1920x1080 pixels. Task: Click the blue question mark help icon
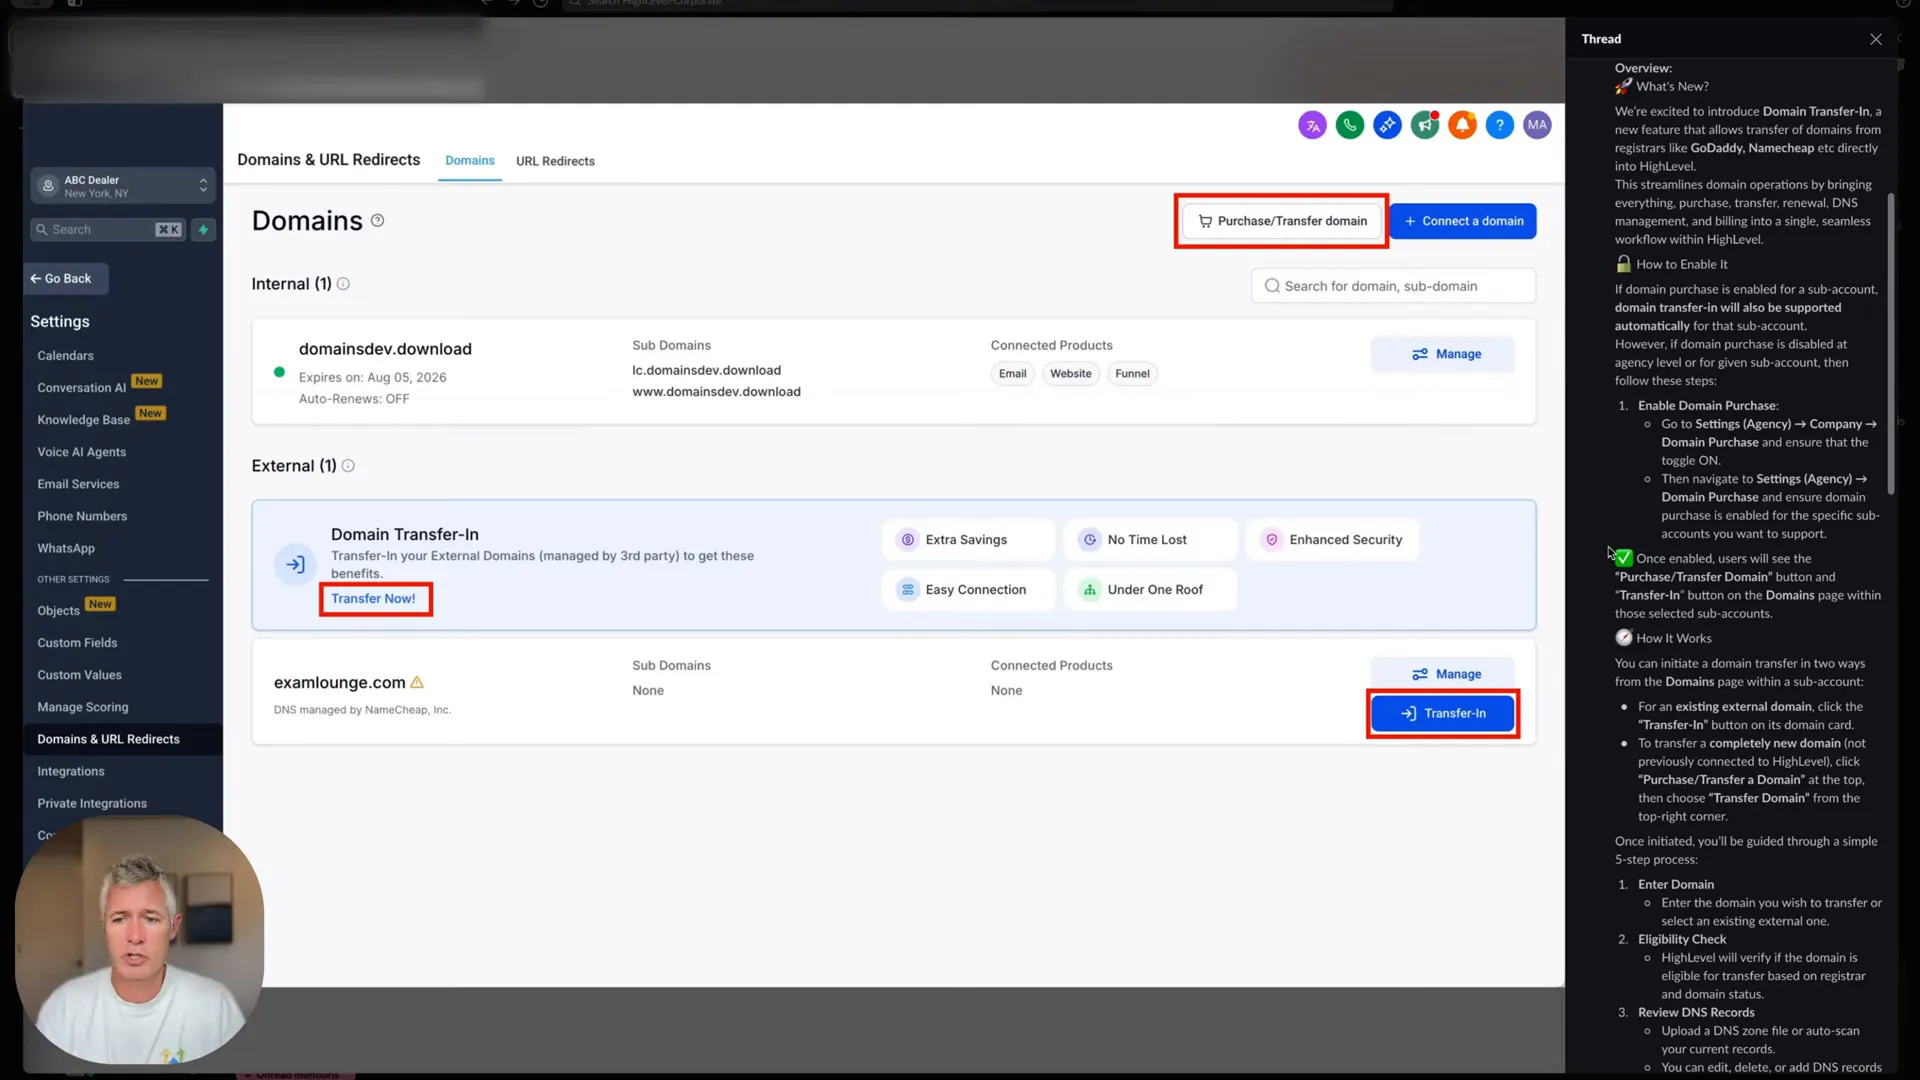(x=1500, y=125)
